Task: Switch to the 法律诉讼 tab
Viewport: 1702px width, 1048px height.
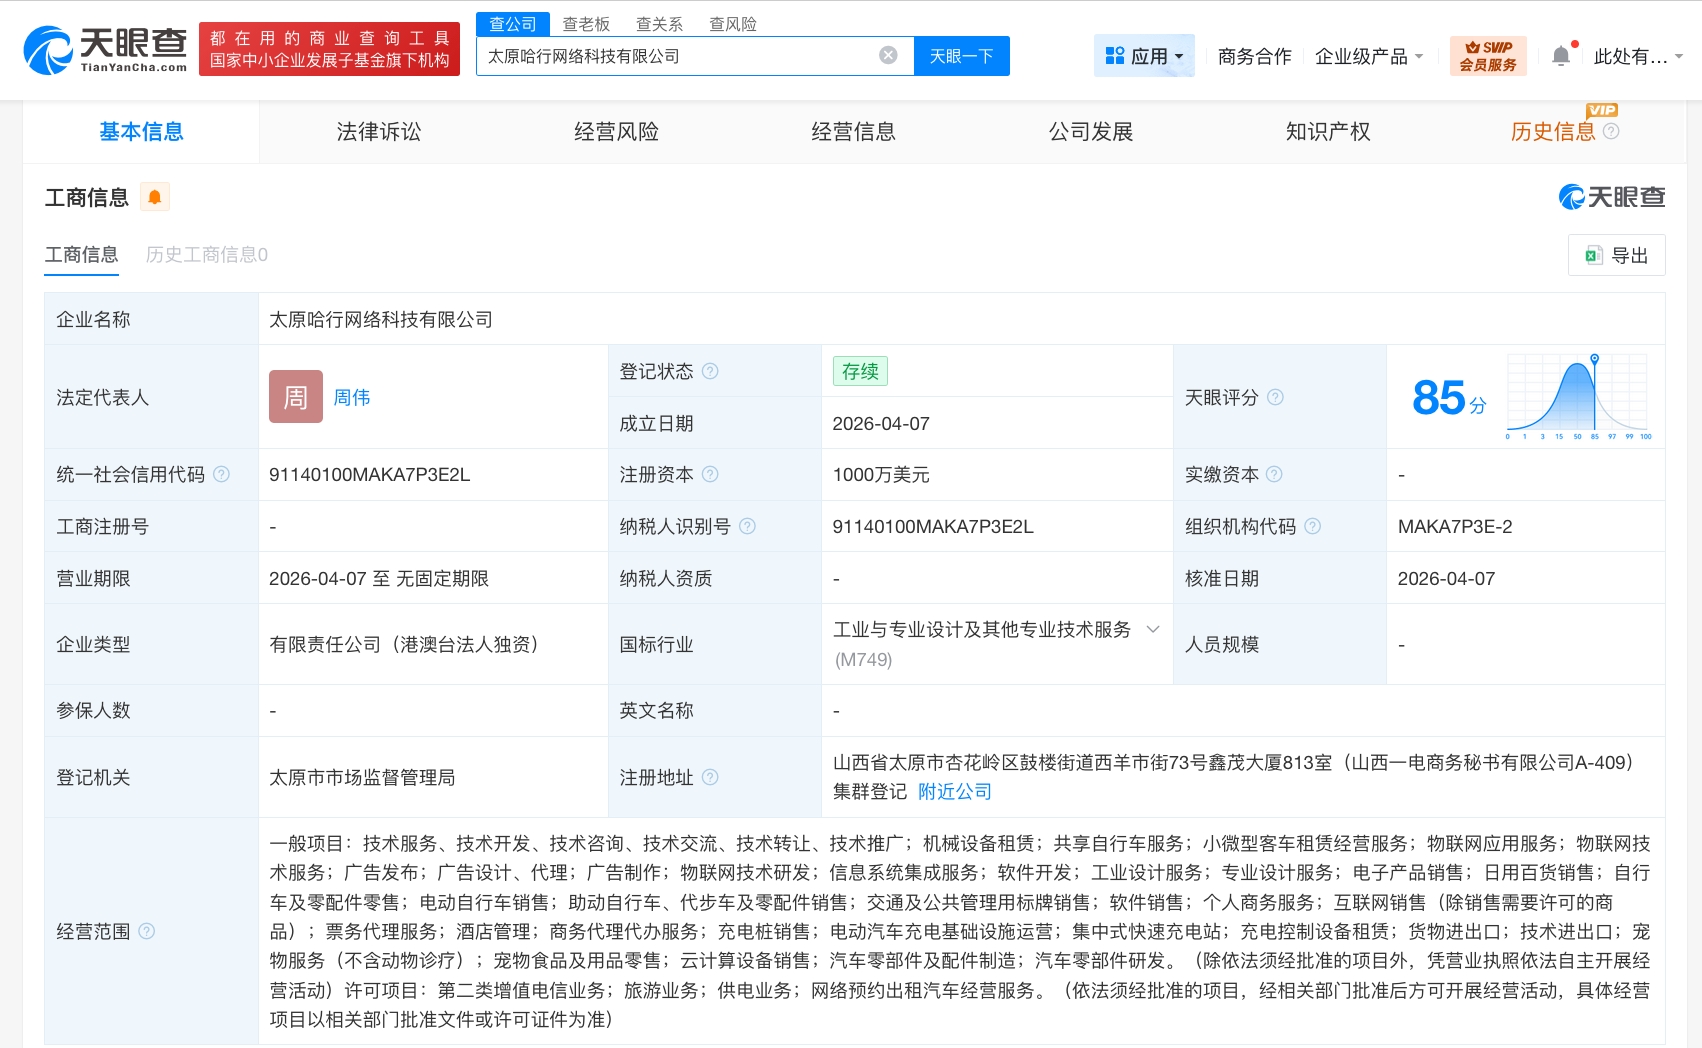Action: click(379, 132)
